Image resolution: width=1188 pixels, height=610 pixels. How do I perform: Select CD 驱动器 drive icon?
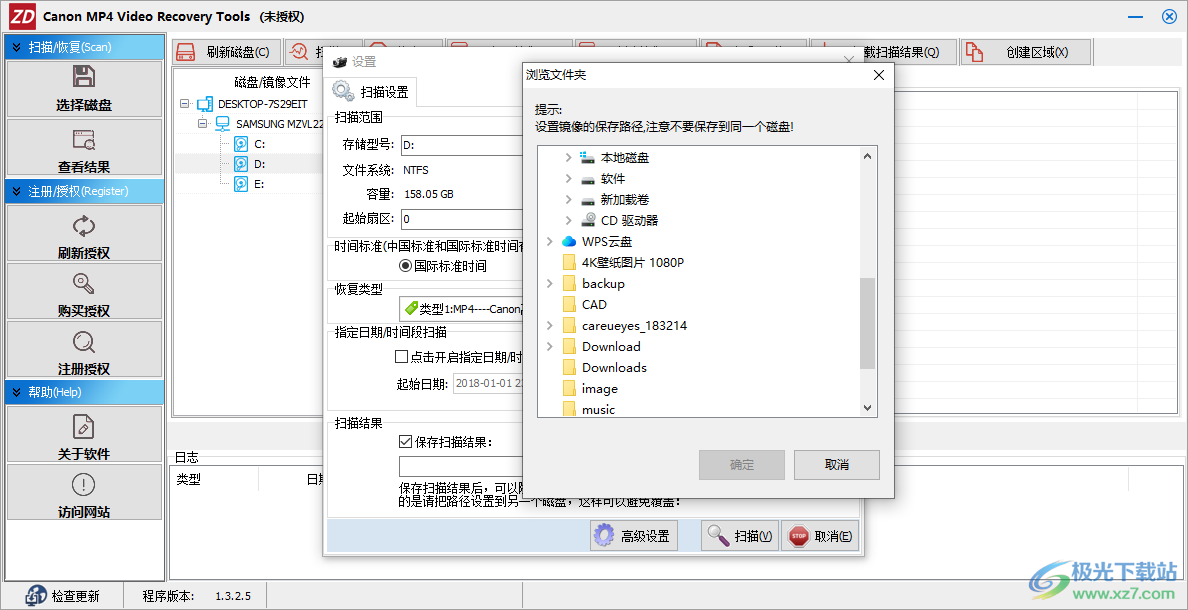pyautogui.click(x=588, y=221)
